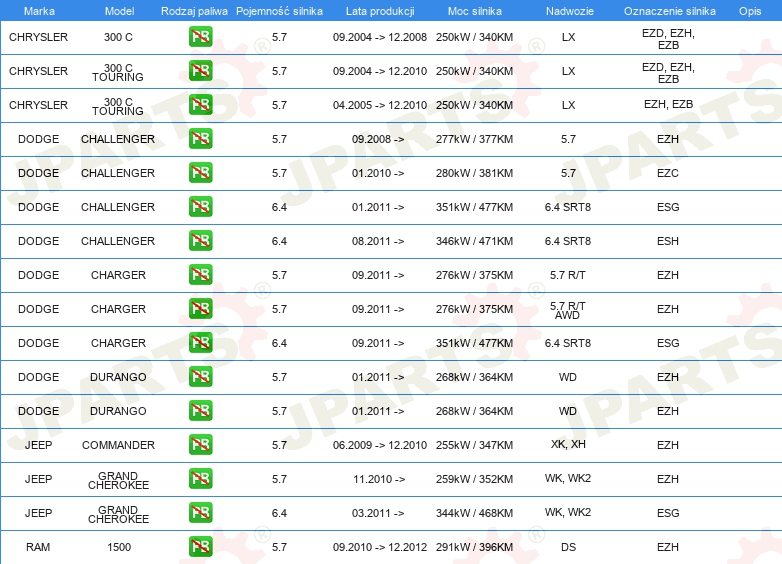
Task: Select the EZC engine code cell
Action: pyautogui.click(x=668, y=173)
